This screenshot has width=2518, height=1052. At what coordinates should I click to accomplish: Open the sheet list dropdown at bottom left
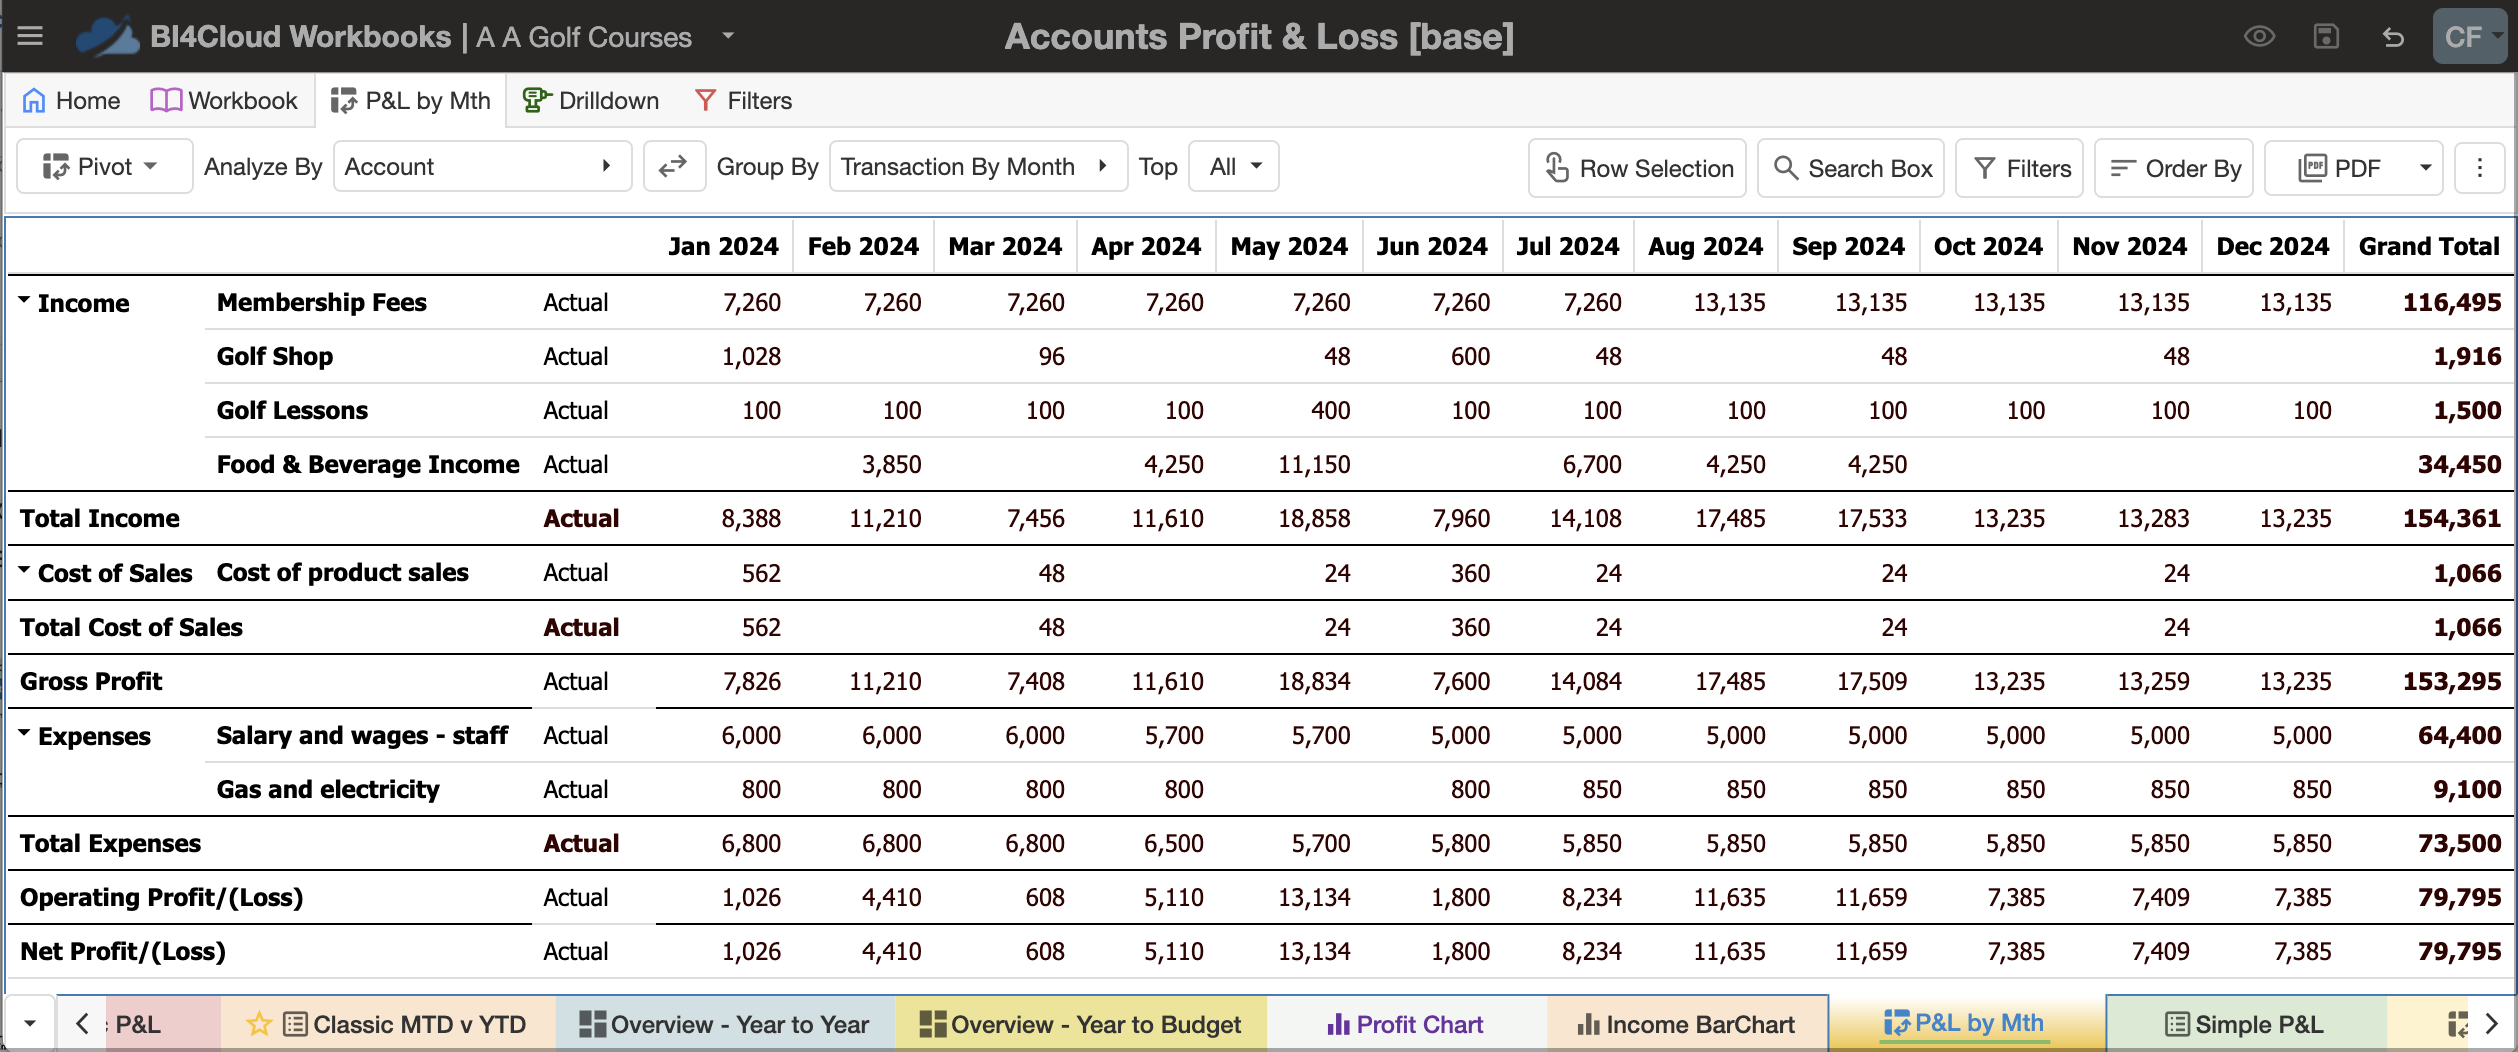(30, 1024)
